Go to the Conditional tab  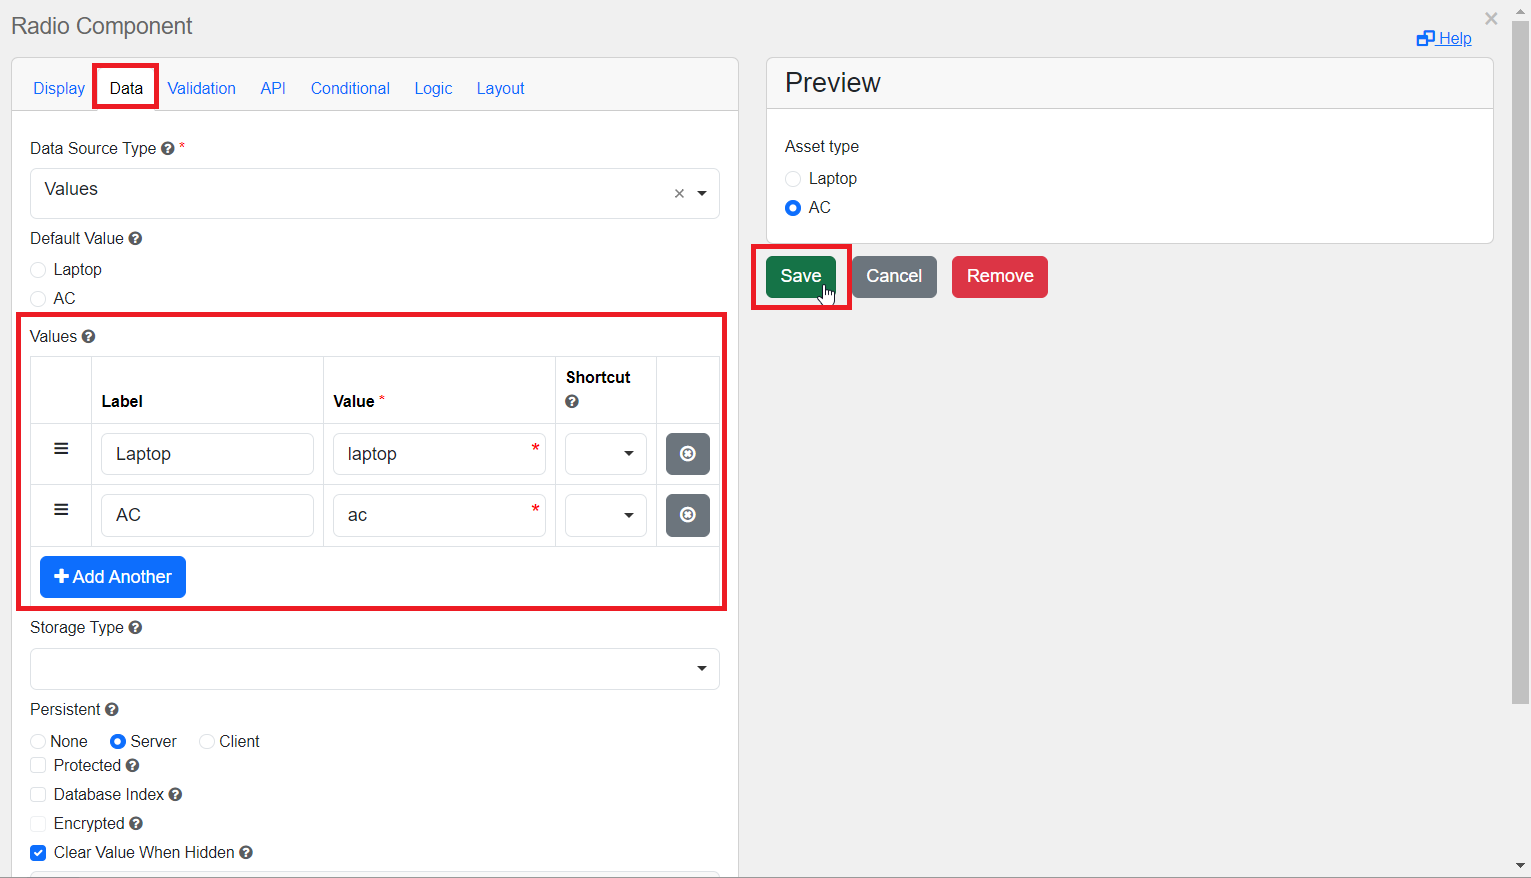click(350, 88)
